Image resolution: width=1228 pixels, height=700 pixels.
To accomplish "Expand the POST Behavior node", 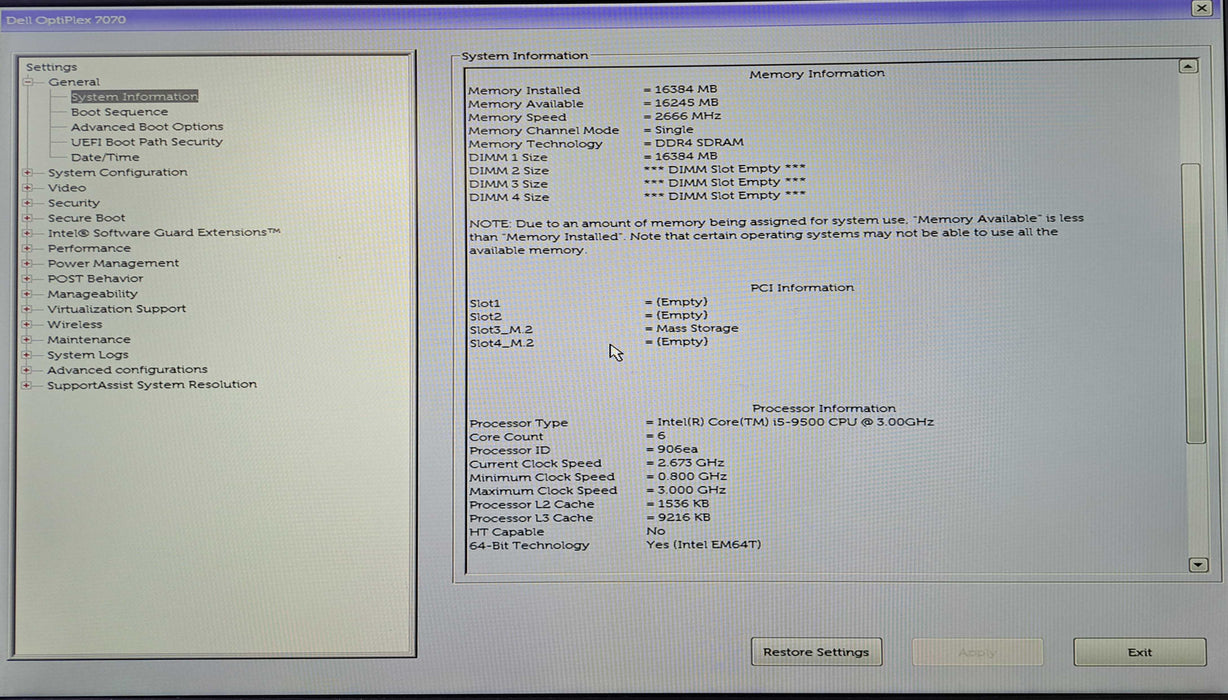I will (x=27, y=279).
